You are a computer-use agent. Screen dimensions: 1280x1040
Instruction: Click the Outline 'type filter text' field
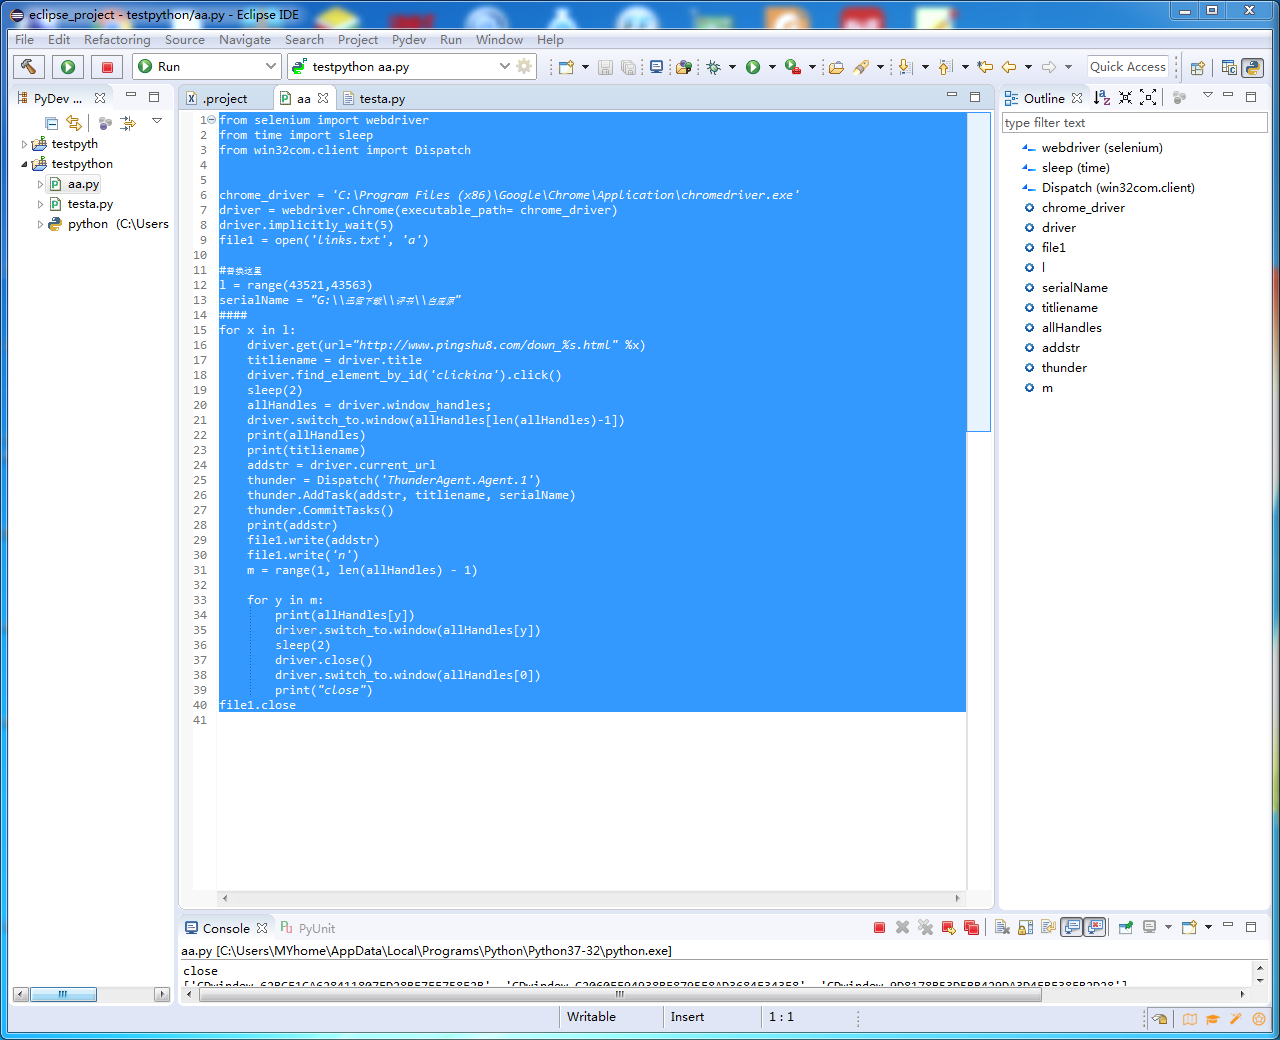1135,123
